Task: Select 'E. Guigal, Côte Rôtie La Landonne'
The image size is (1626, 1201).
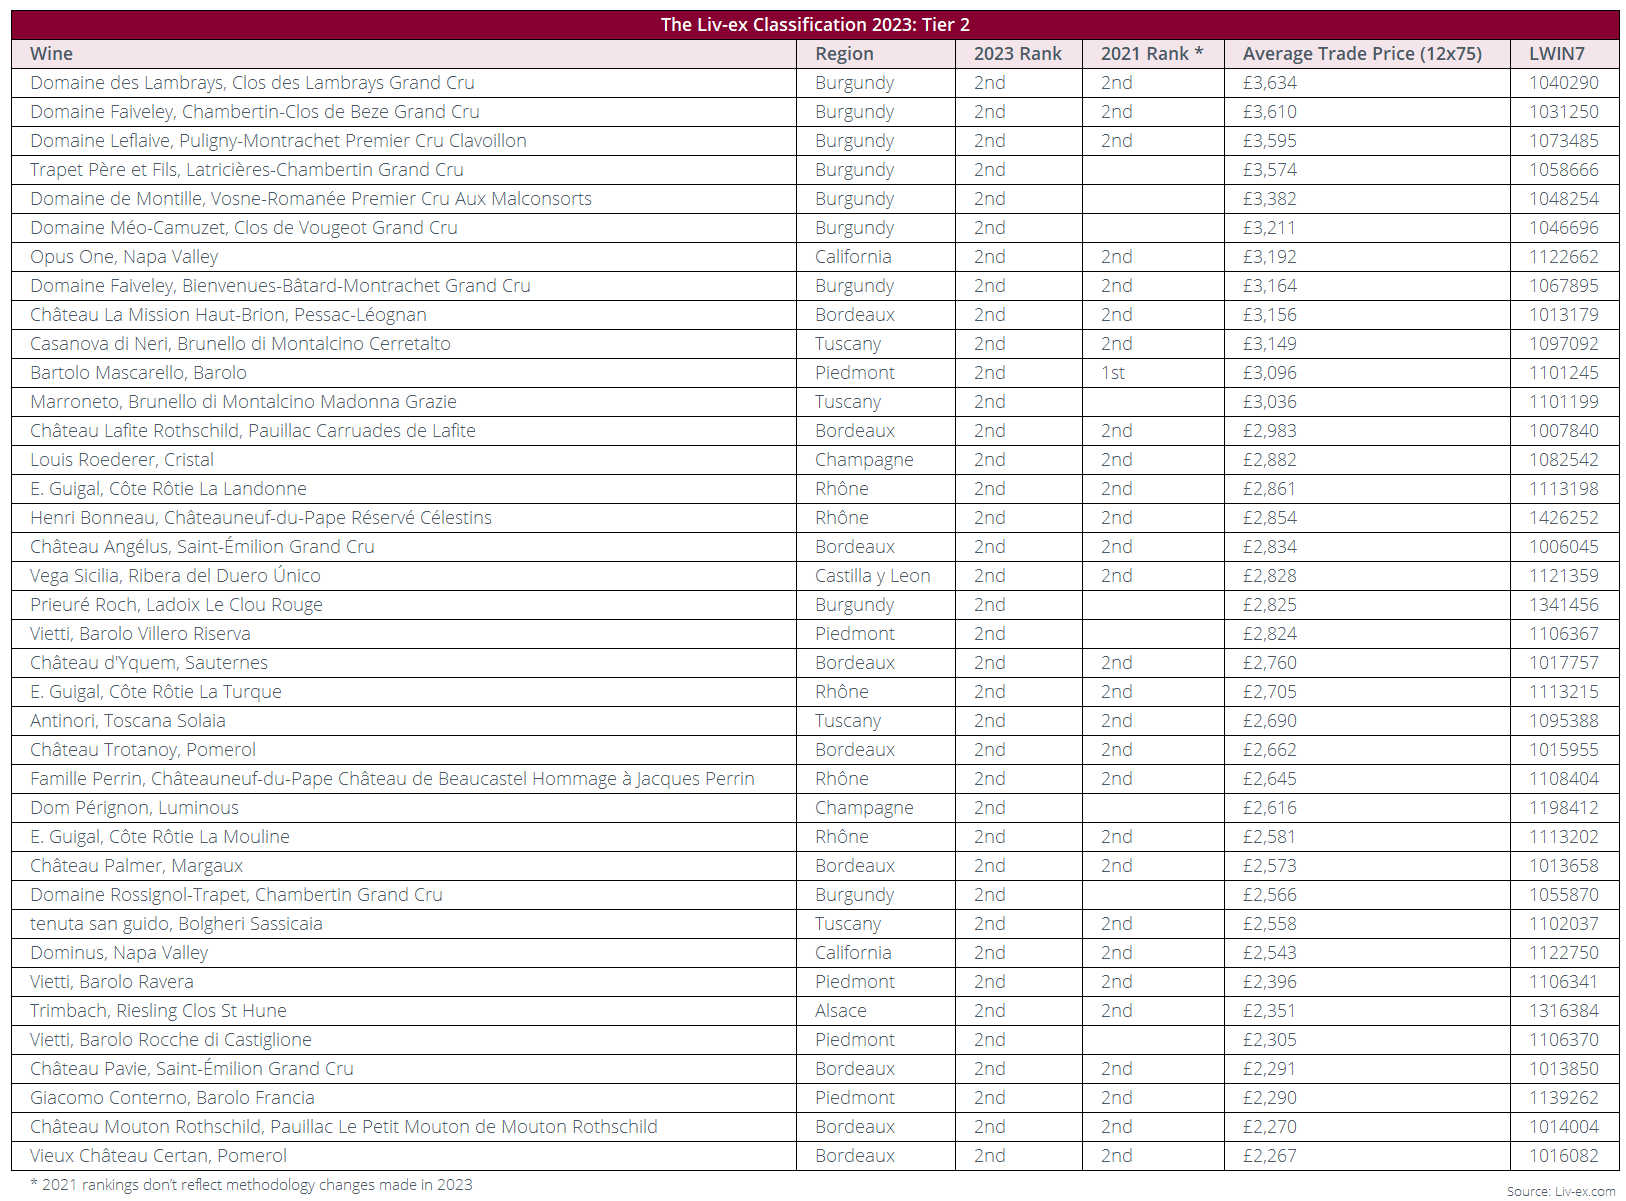Action: coord(168,489)
